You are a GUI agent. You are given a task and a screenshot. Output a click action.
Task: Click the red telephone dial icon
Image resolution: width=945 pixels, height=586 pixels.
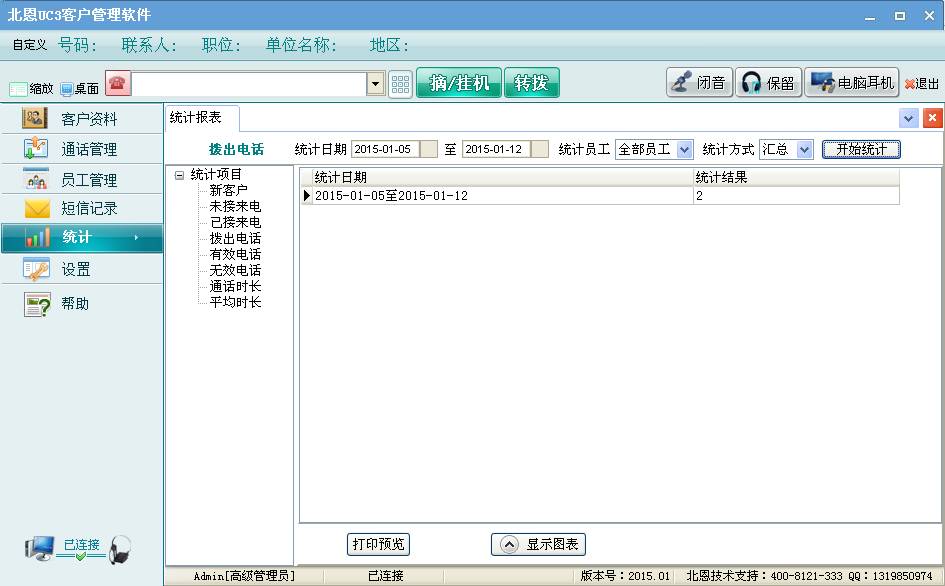(x=118, y=83)
